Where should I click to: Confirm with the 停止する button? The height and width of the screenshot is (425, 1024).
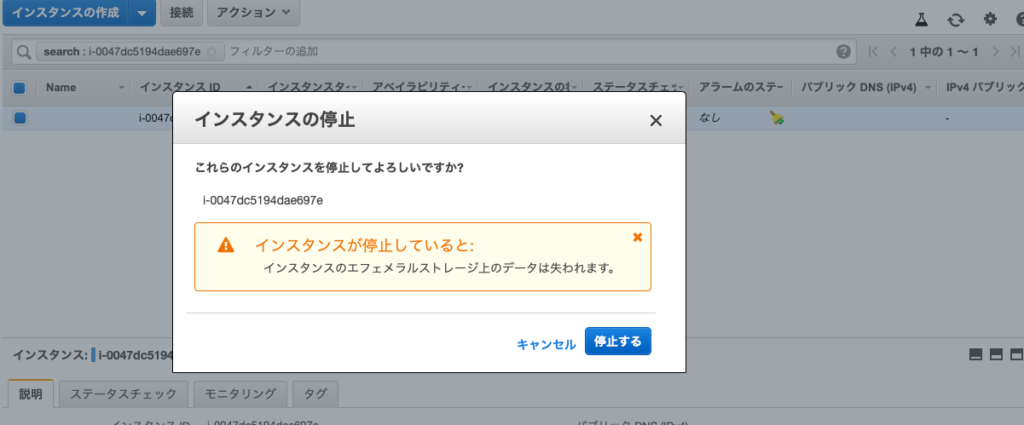click(618, 342)
